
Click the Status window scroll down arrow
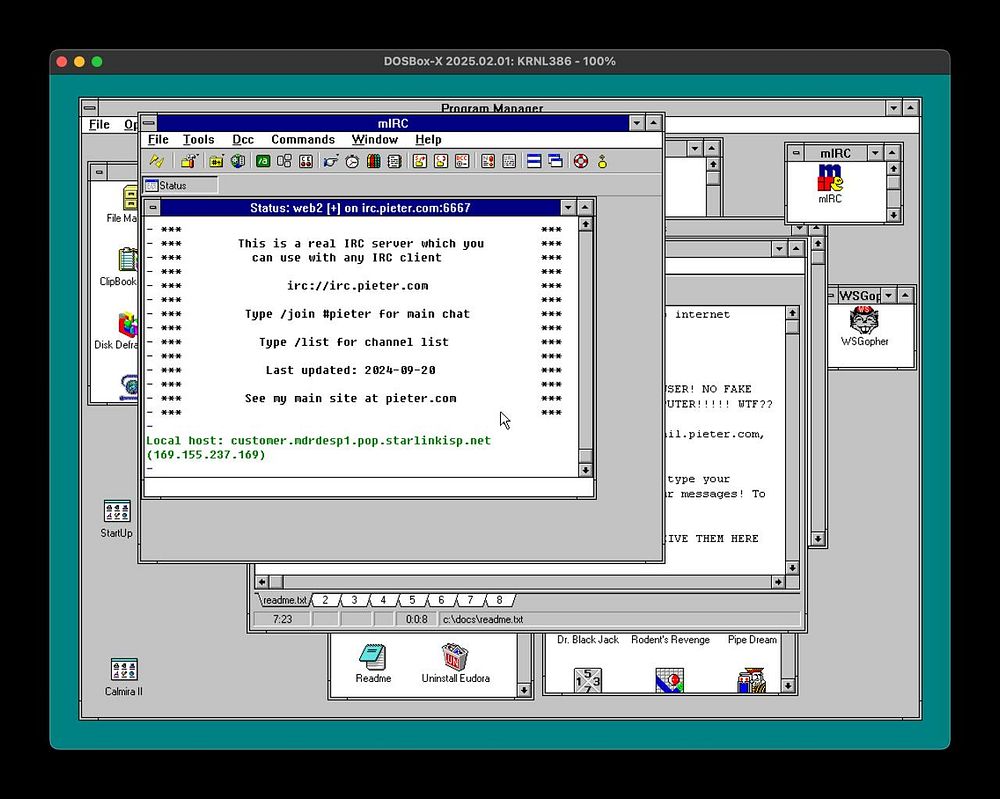tap(586, 469)
